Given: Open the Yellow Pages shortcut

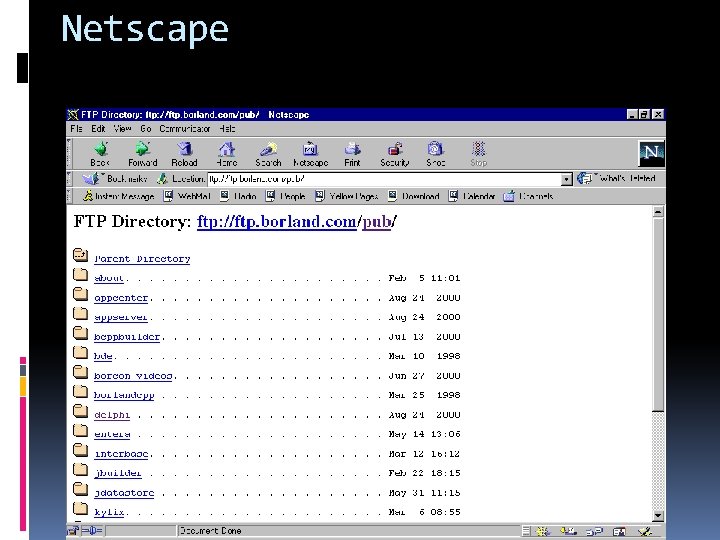Looking at the screenshot, I should point(347,196).
